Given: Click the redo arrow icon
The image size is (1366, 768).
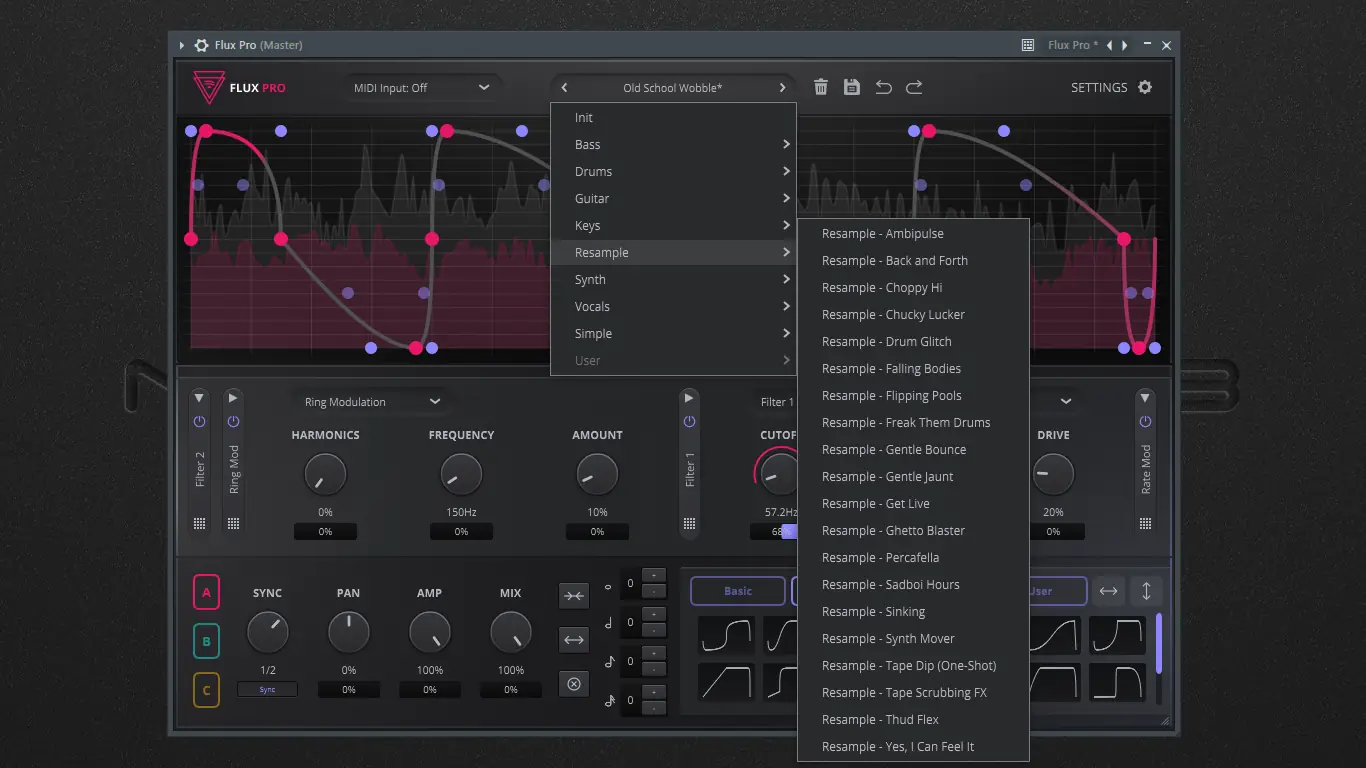Looking at the screenshot, I should coord(914,88).
